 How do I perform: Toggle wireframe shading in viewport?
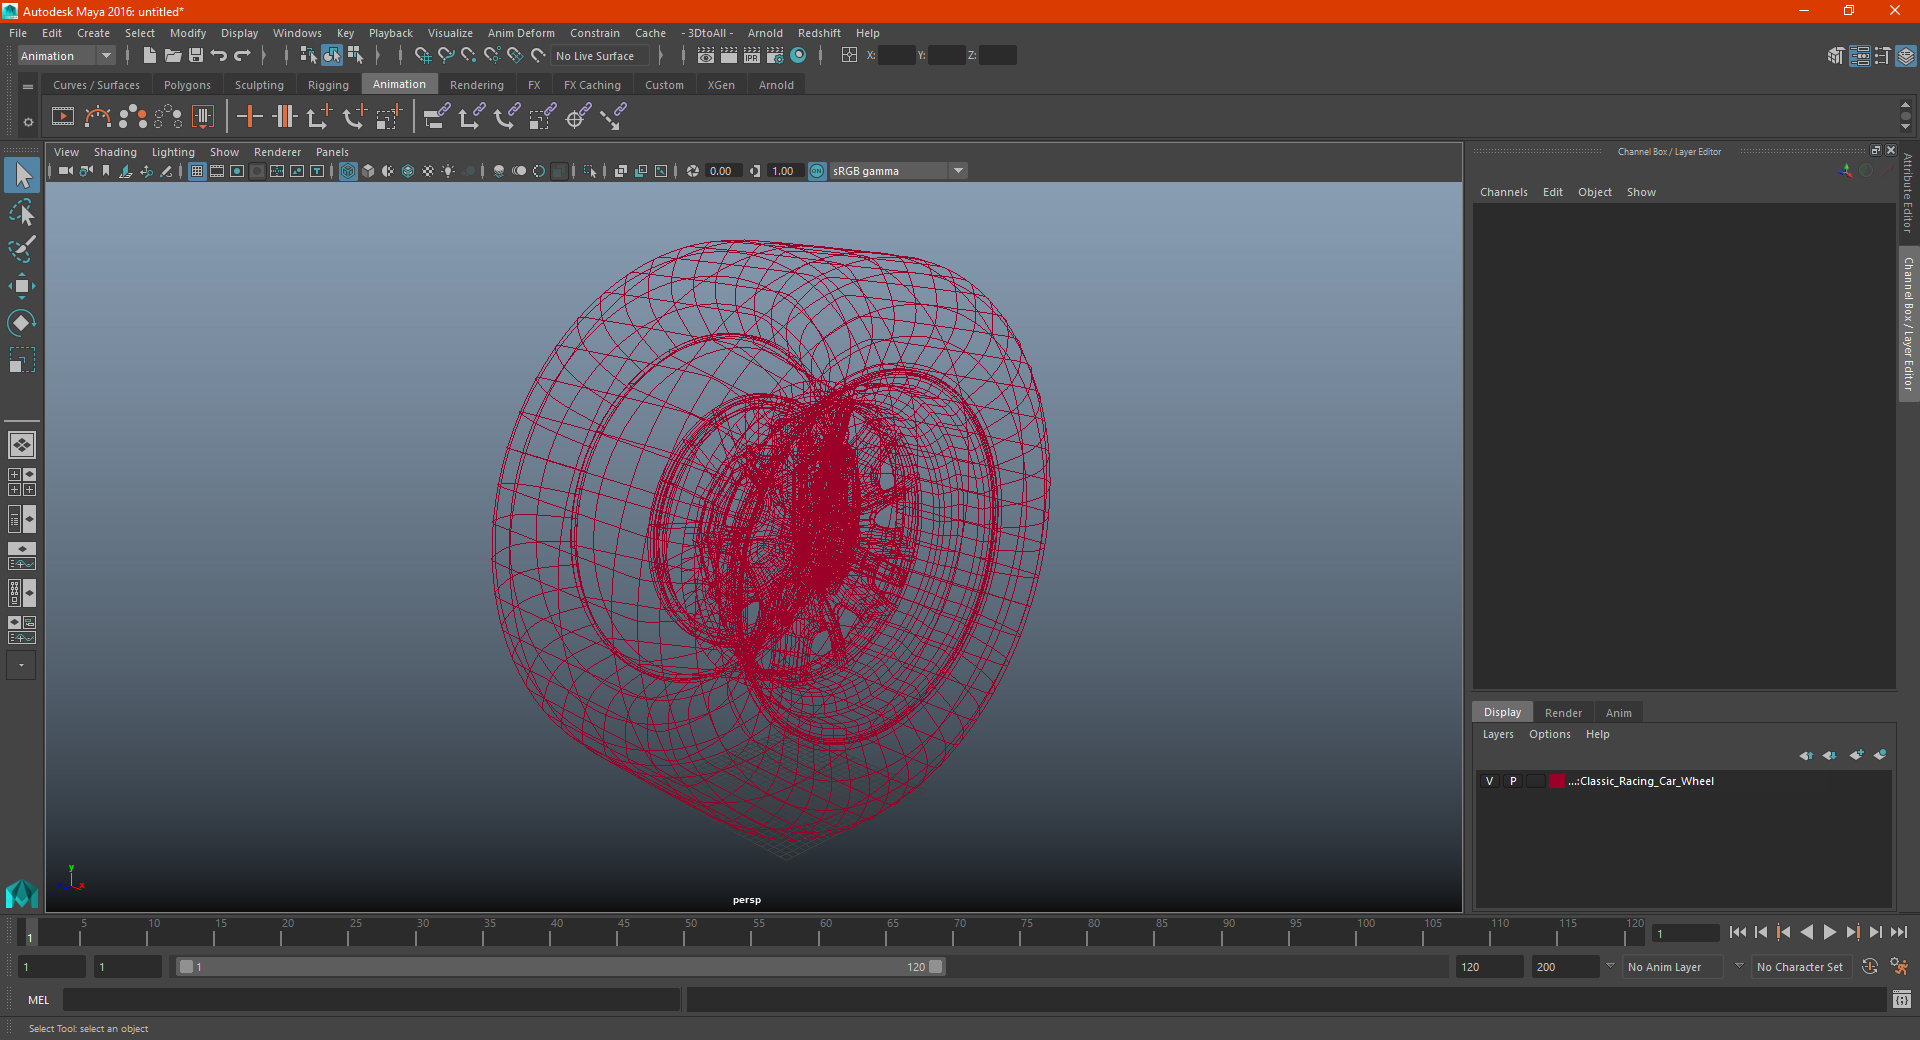tap(348, 171)
